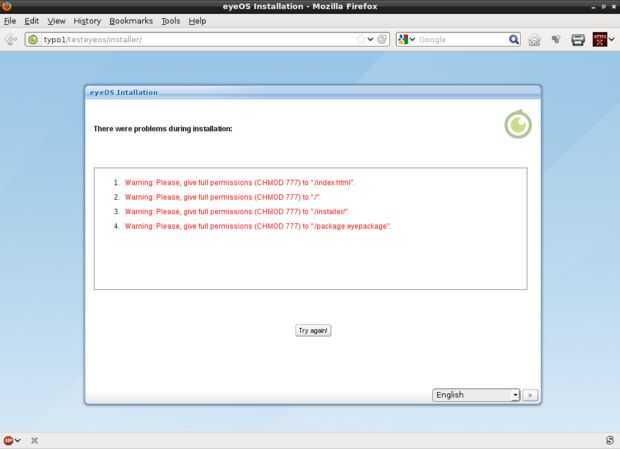620x449 pixels.
Task: Click the small pin toolbar icon
Action: [556, 39]
